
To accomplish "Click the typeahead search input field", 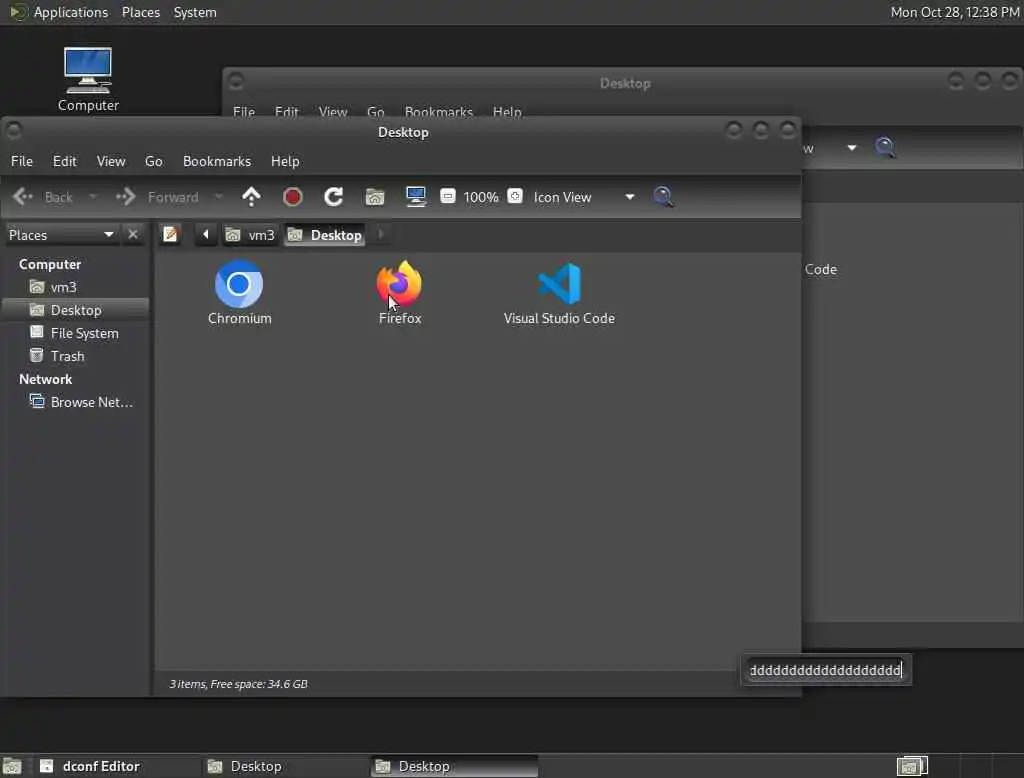I will [x=825, y=670].
